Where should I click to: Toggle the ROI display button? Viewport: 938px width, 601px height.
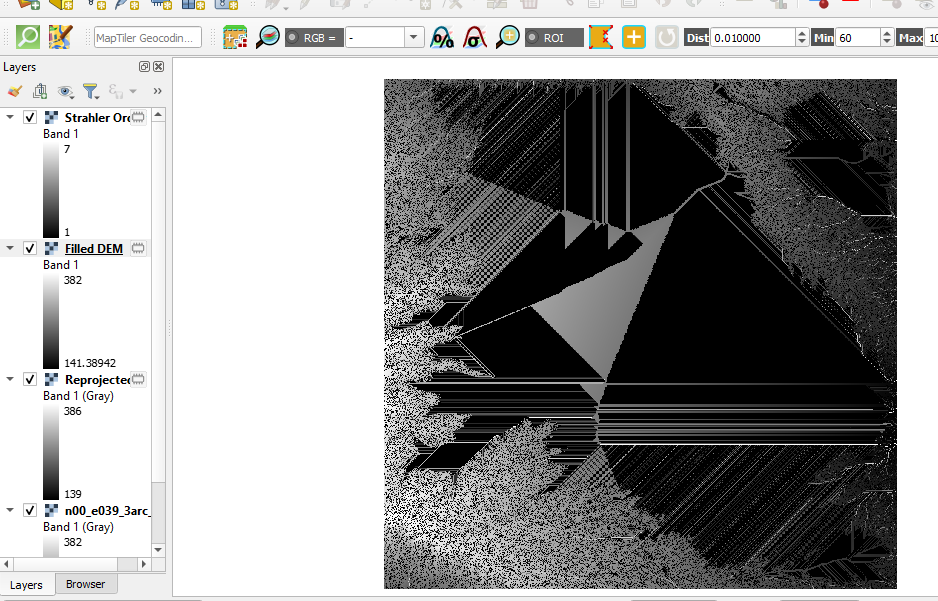(554, 38)
